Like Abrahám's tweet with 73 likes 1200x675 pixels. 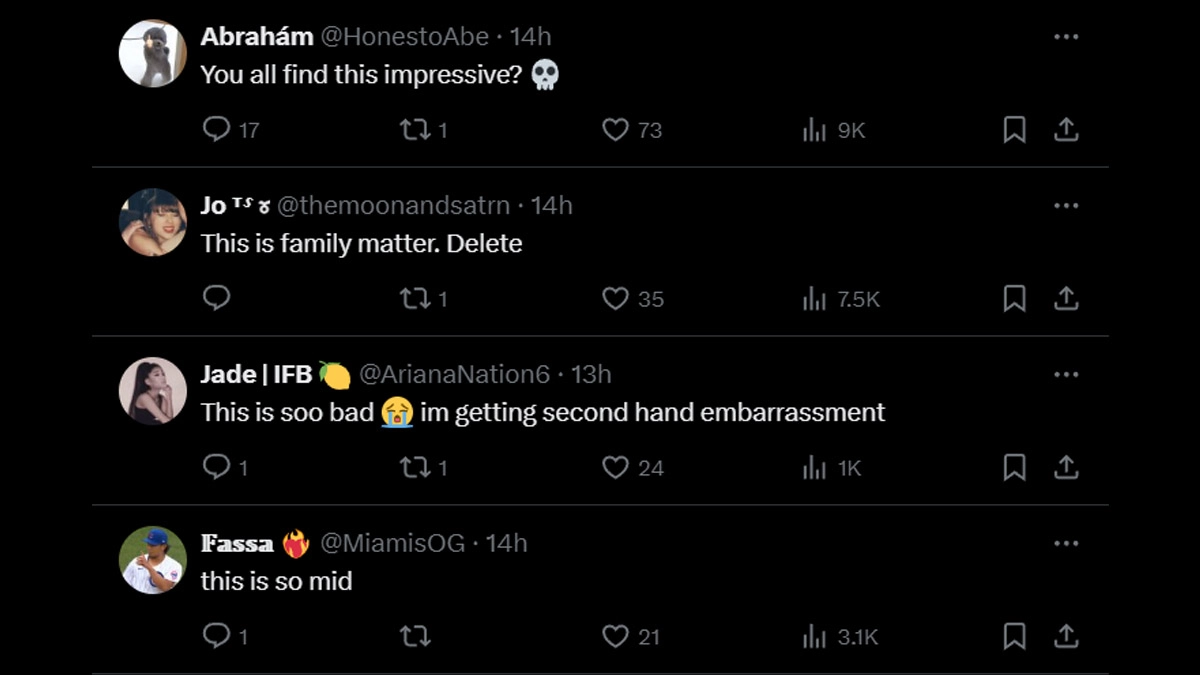point(615,129)
